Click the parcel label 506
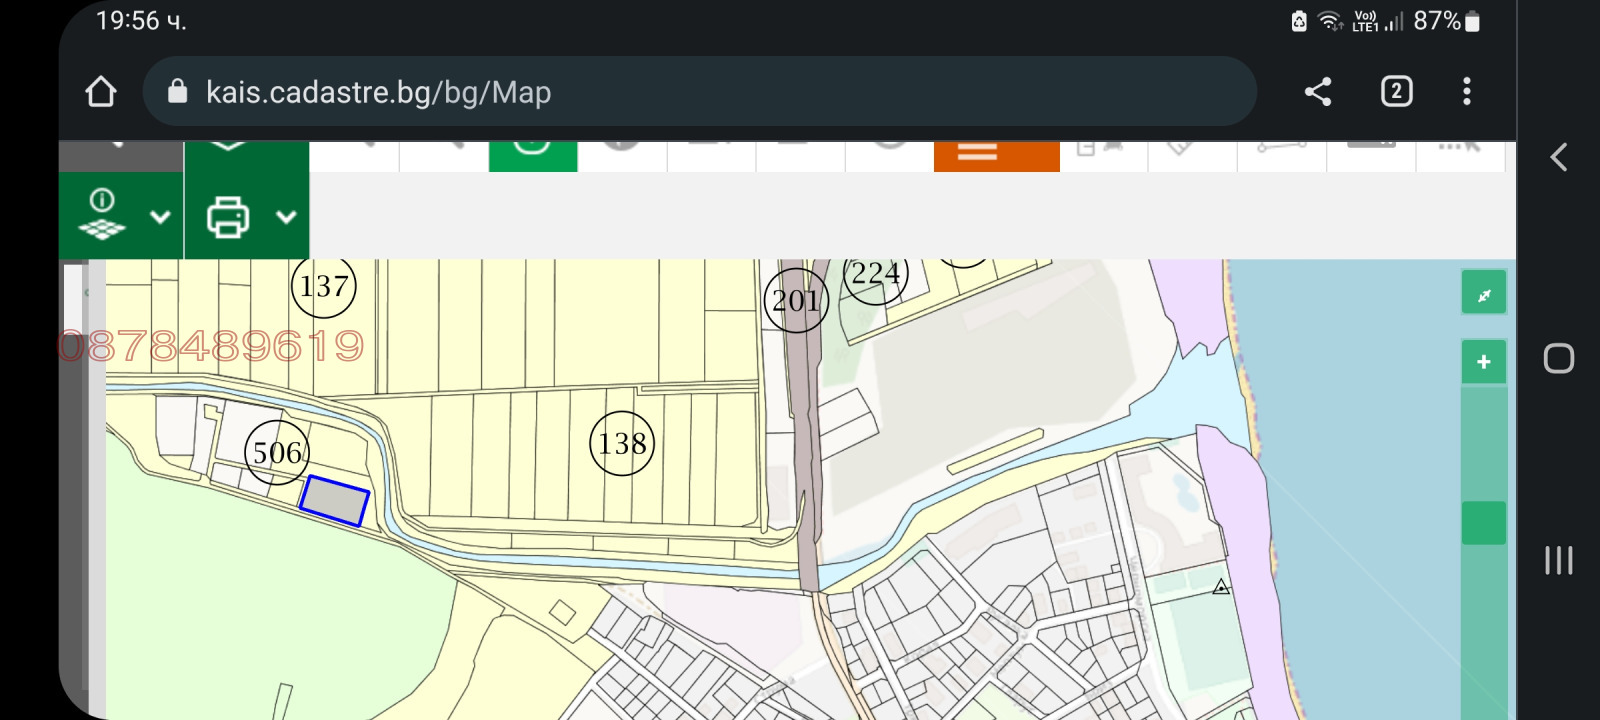1600x720 pixels. 277,453
